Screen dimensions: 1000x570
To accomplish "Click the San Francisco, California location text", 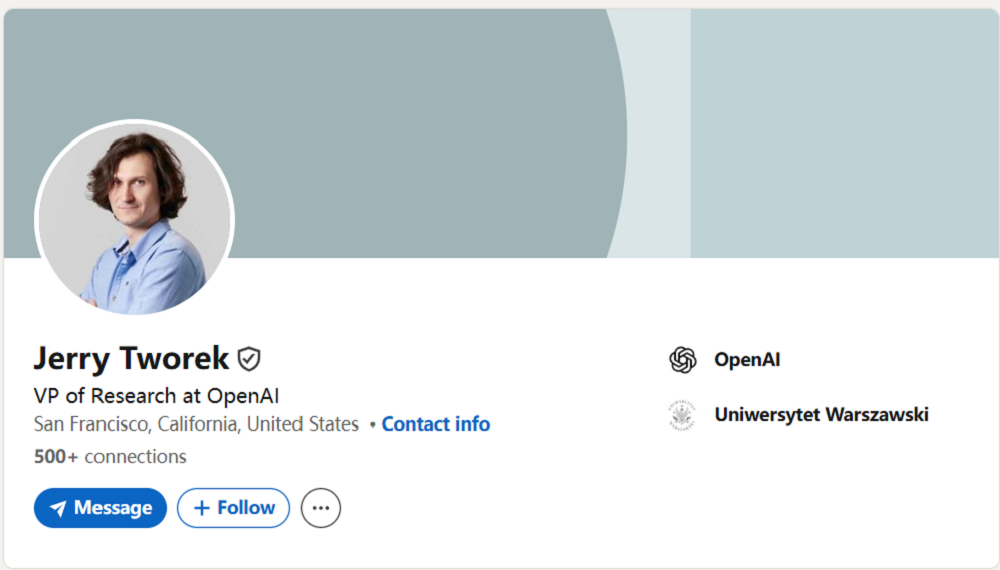I will click(x=196, y=424).
